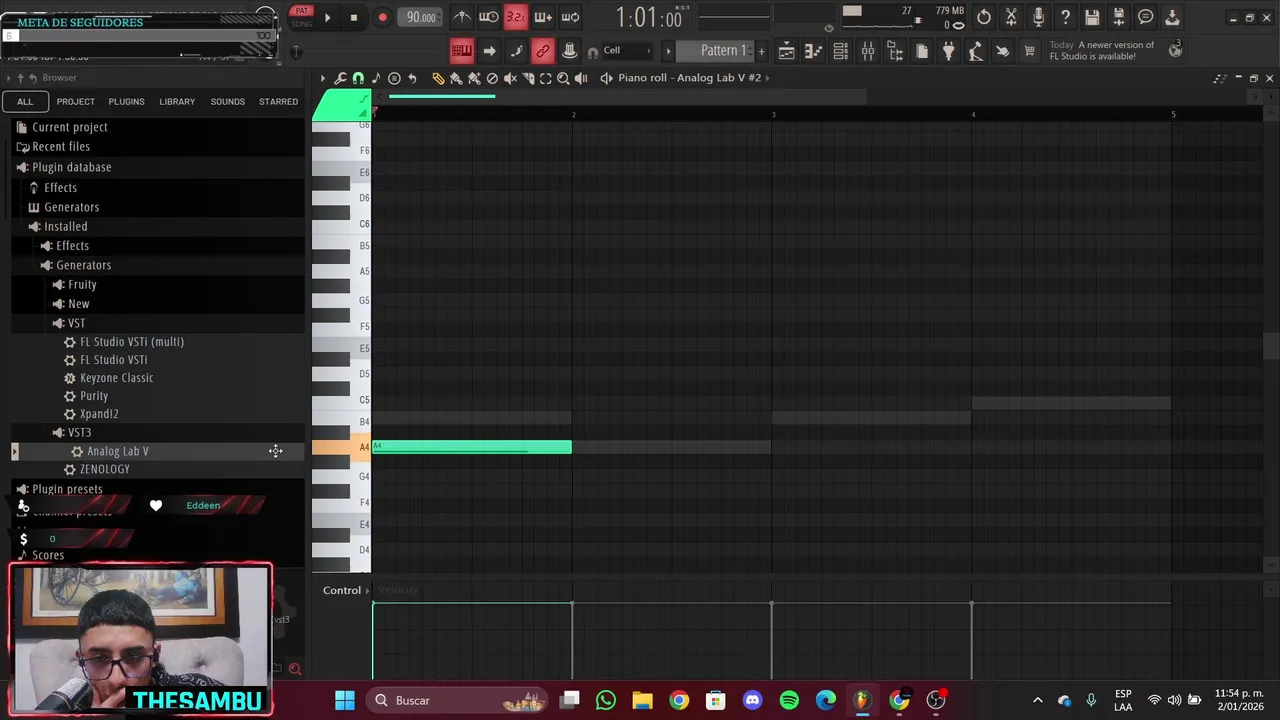Screen dimensions: 1280x720
Task: Select the piano roll select tool
Action: point(546,78)
